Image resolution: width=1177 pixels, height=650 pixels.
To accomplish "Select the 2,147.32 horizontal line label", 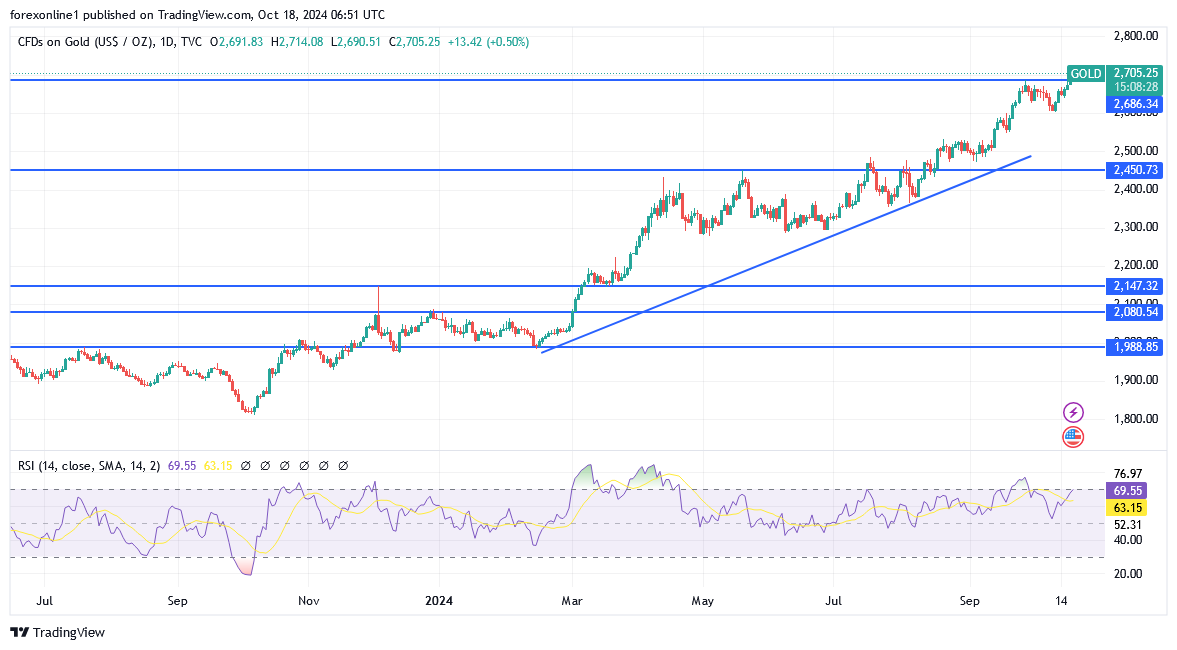I will [x=1135, y=286].
